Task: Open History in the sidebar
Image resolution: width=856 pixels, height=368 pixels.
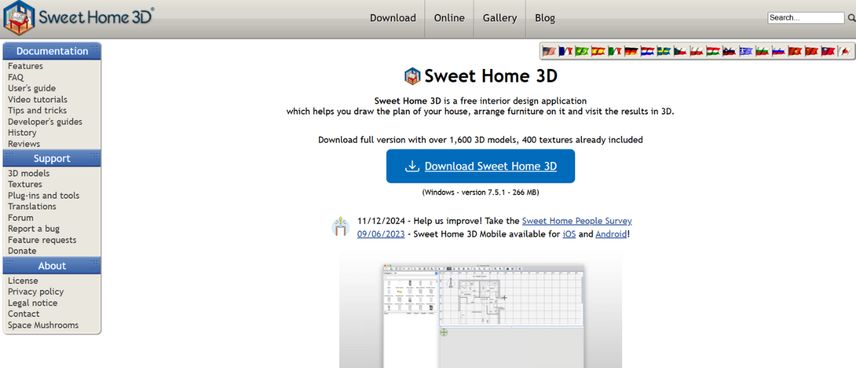Action: click(x=22, y=133)
